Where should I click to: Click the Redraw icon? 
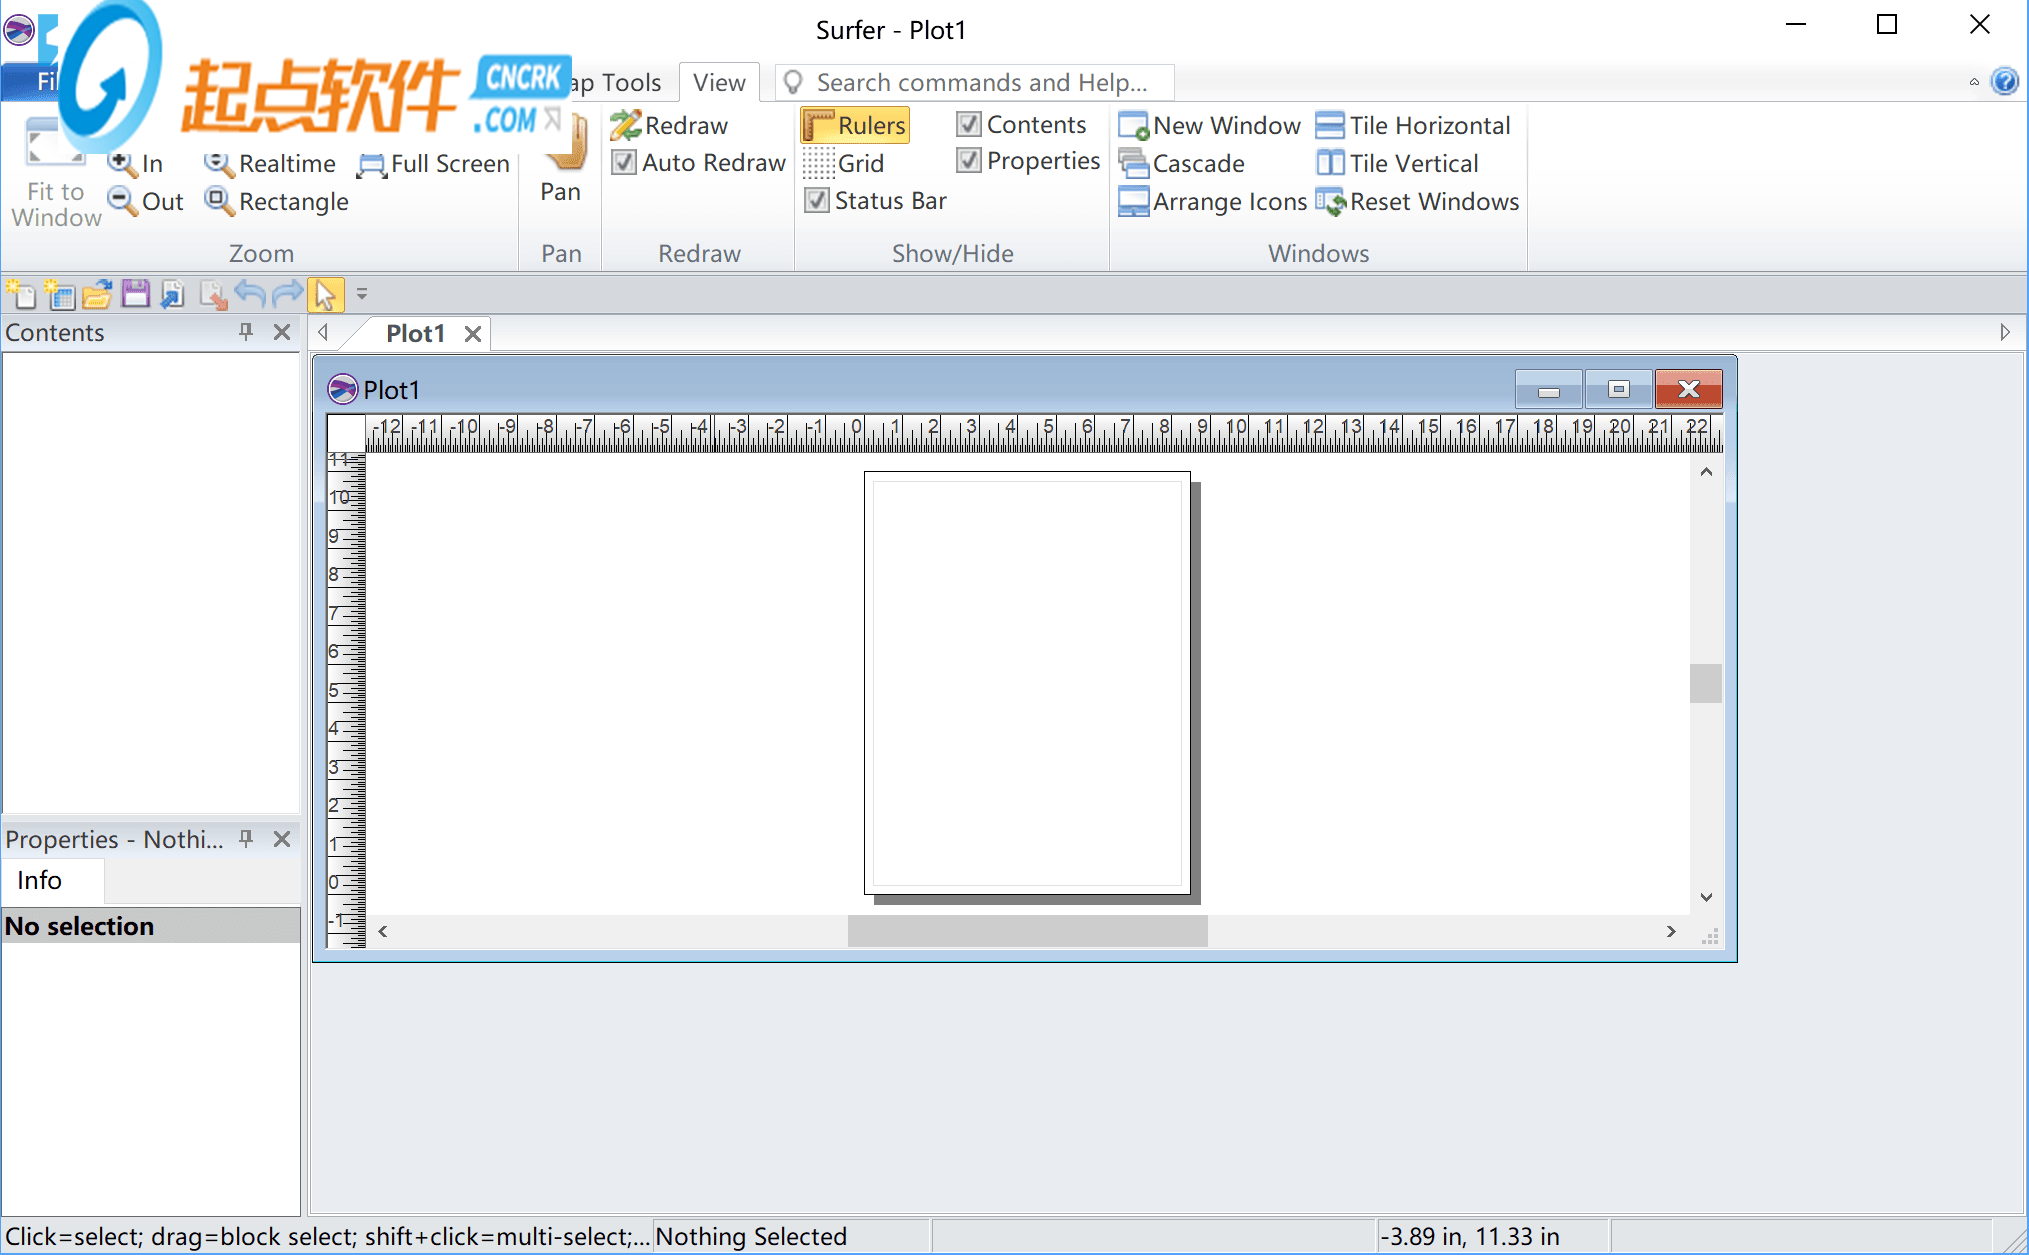coord(626,125)
